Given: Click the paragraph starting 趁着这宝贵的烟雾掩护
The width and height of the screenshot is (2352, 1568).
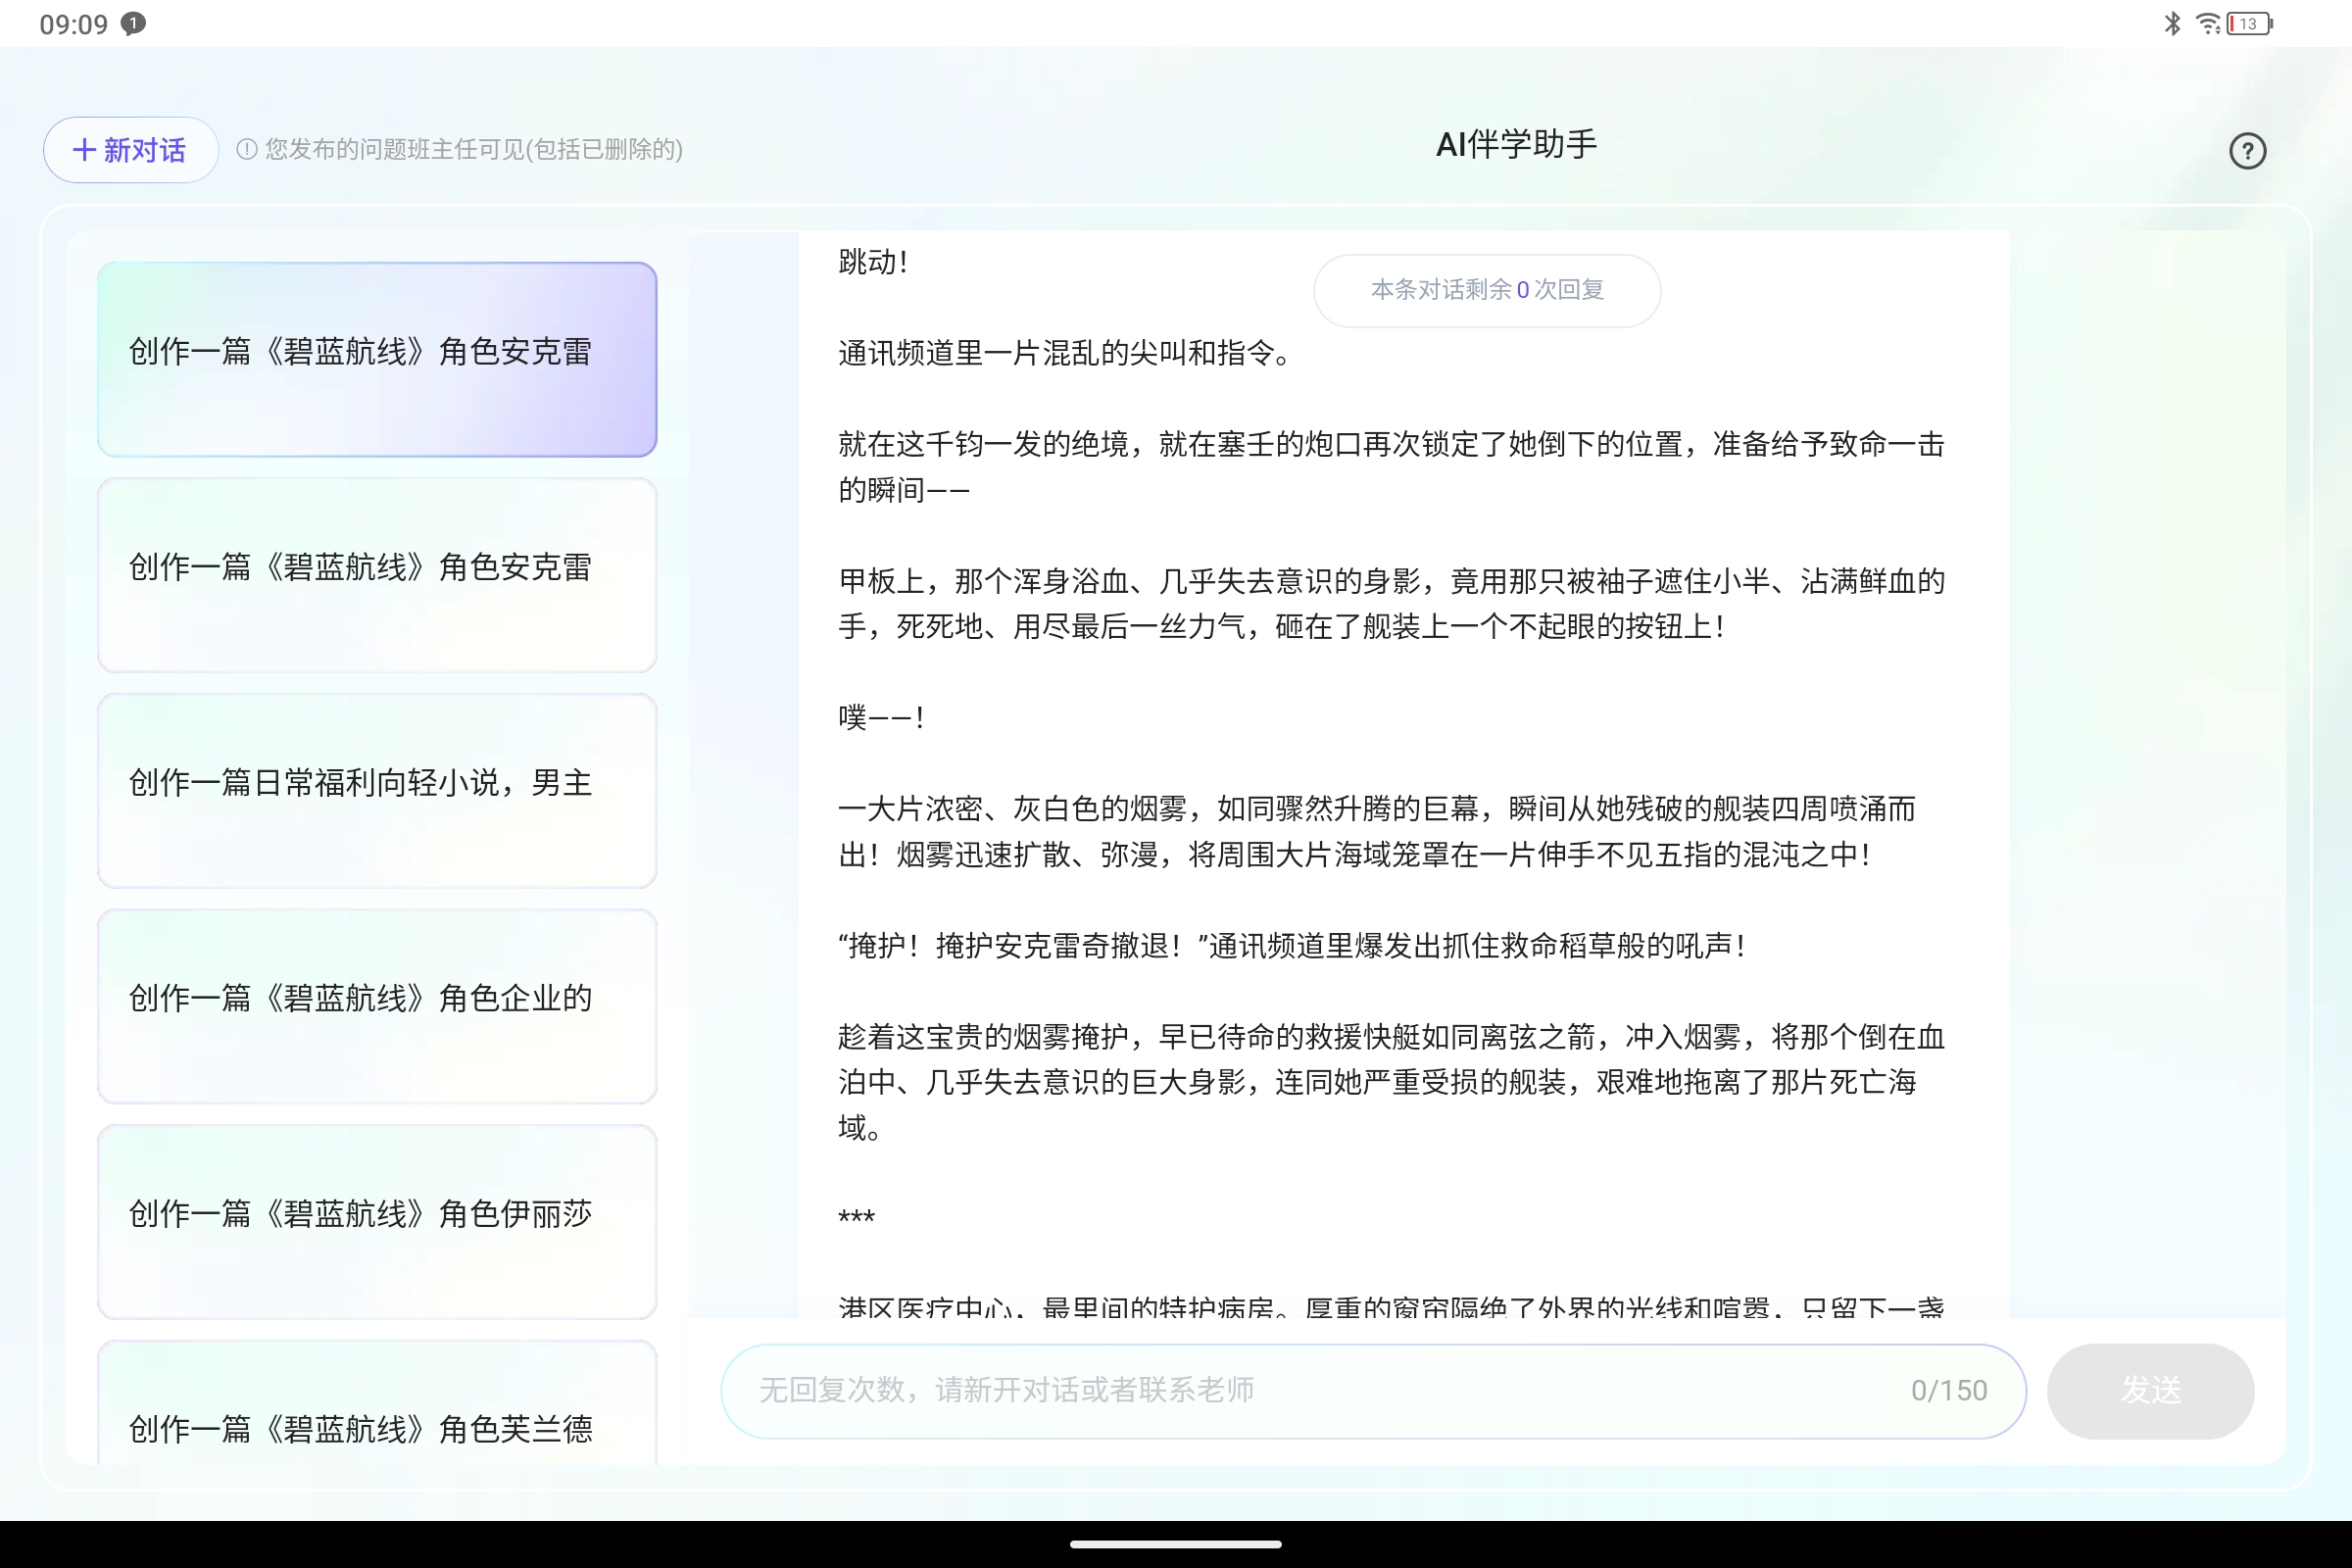Looking at the screenshot, I should (1391, 1082).
